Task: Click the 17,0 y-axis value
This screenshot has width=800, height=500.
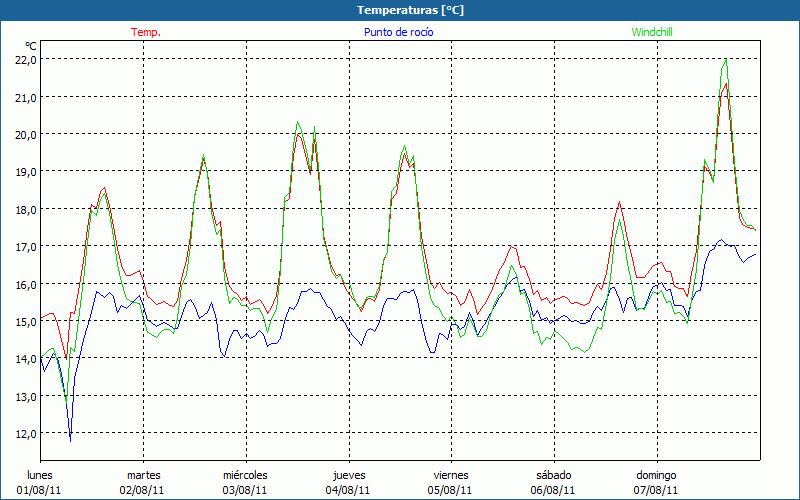Action: [x=26, y=246]
